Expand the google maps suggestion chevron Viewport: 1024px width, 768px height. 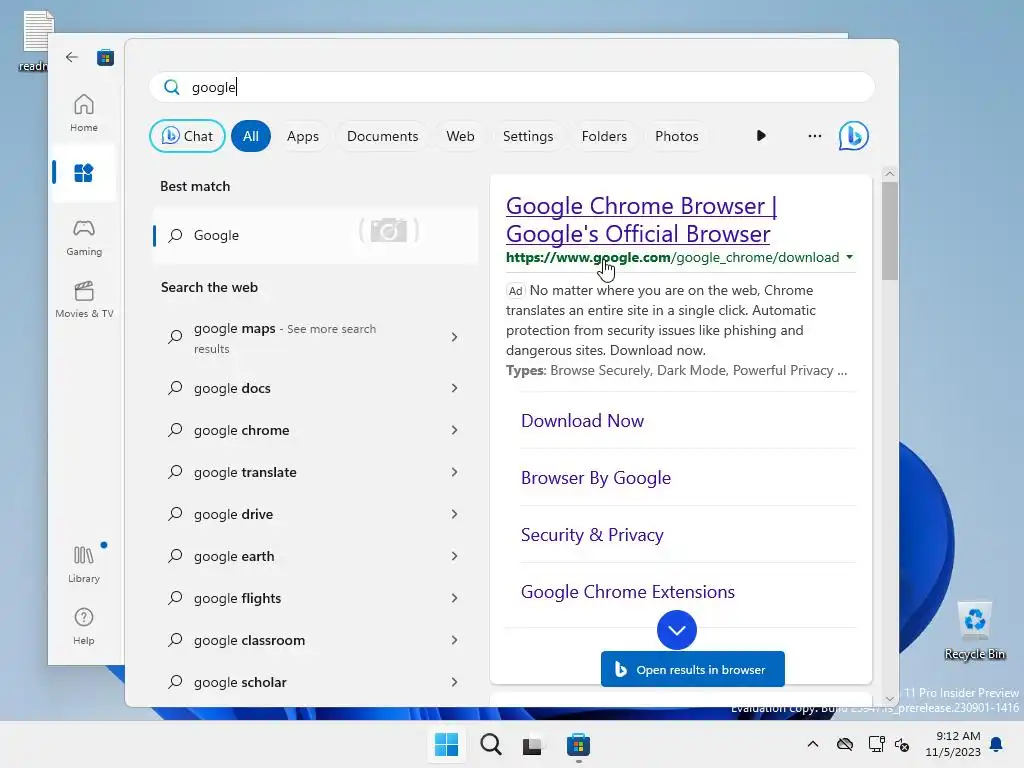click(455, 337)
